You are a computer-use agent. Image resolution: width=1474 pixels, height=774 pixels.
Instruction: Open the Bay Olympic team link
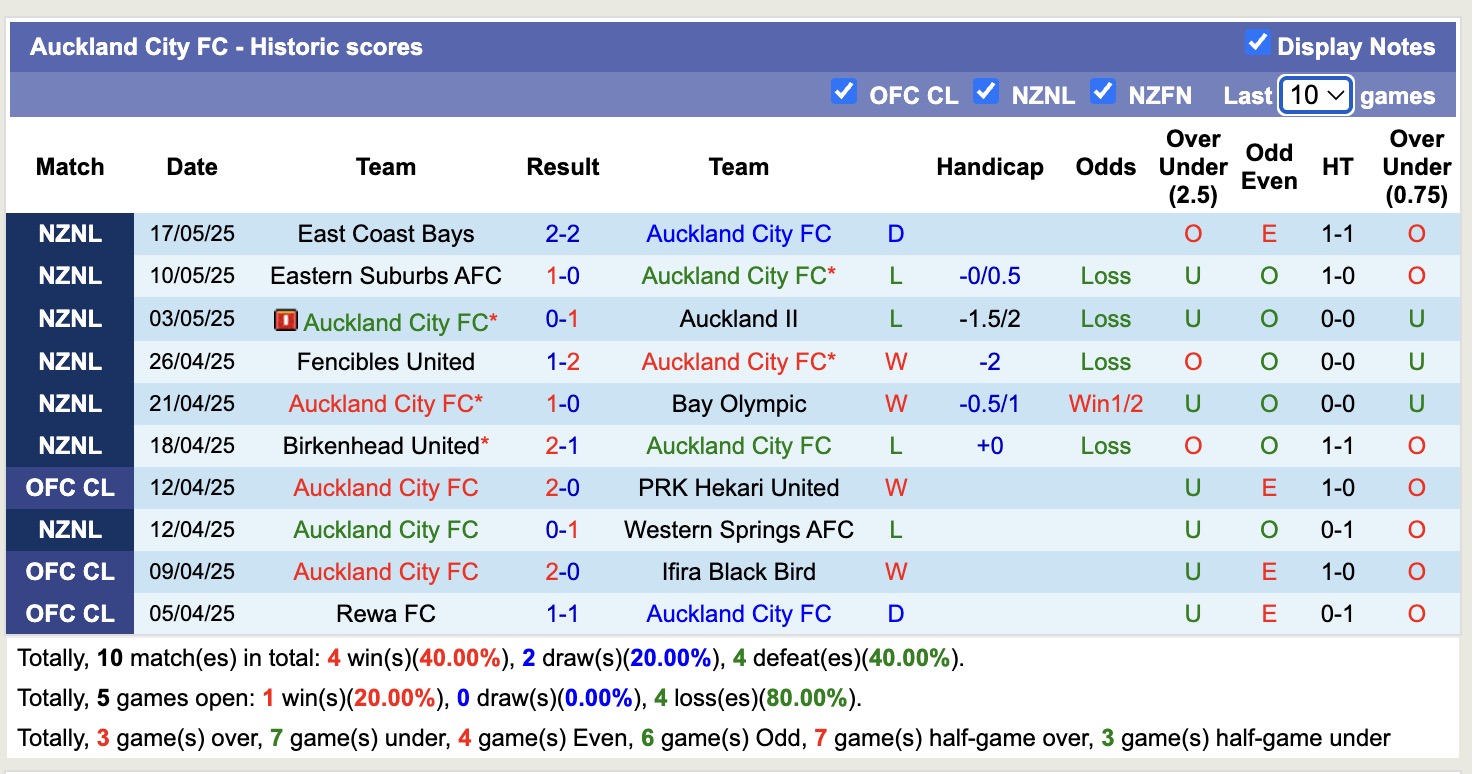pyautogui.click(x=739, y=403)
